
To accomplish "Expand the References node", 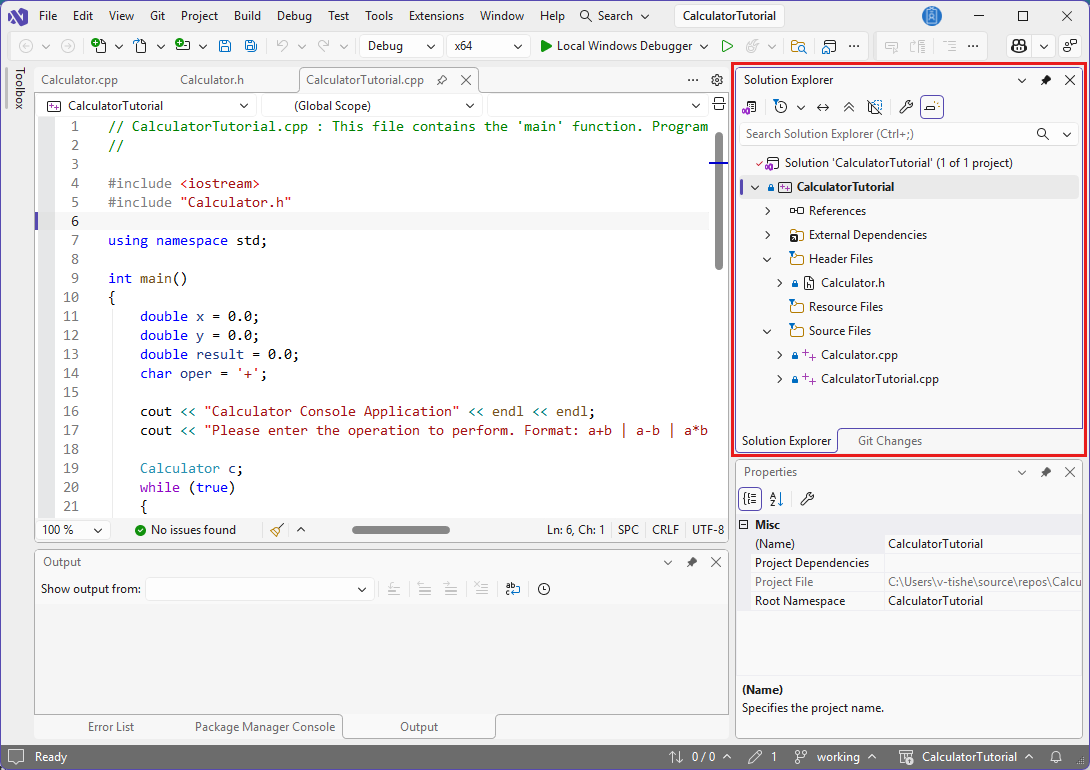I will tap(767, 211).
